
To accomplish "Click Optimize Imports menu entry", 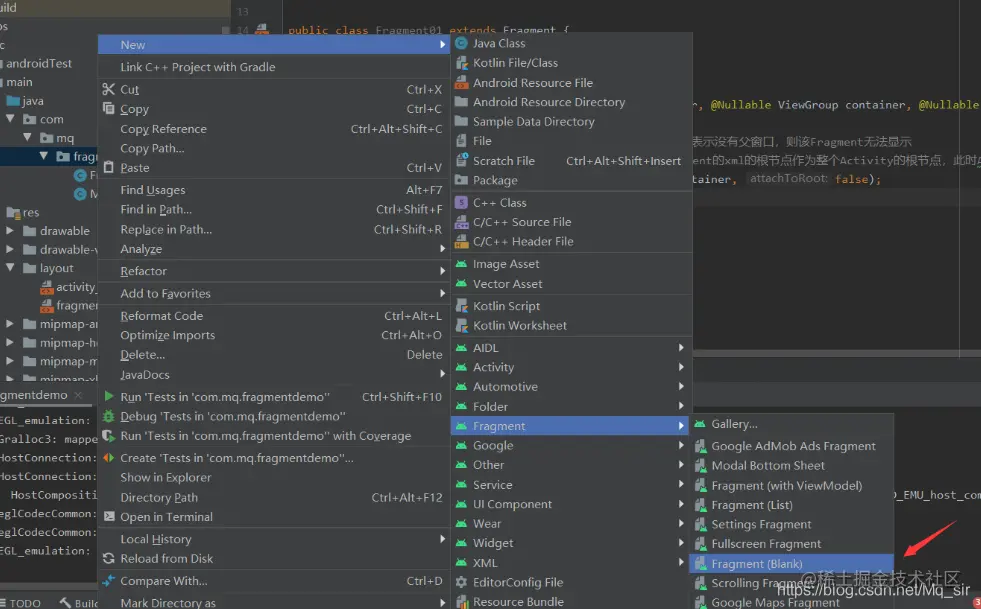I will coord(273,335).
